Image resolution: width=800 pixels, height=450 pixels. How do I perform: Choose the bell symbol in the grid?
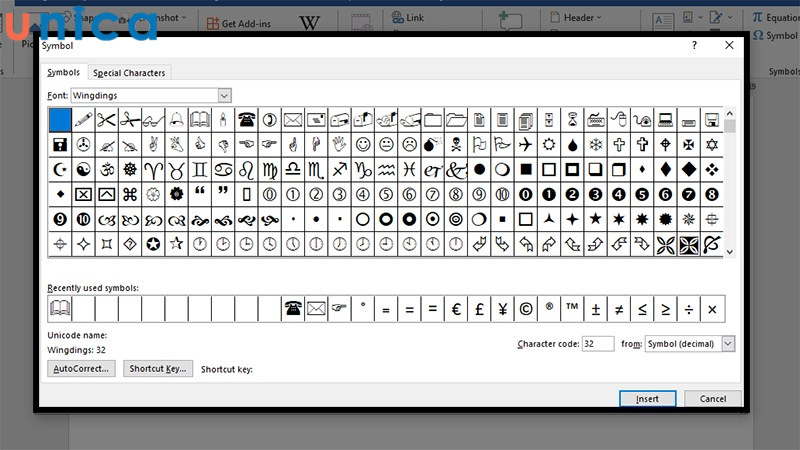click(176, 120)
